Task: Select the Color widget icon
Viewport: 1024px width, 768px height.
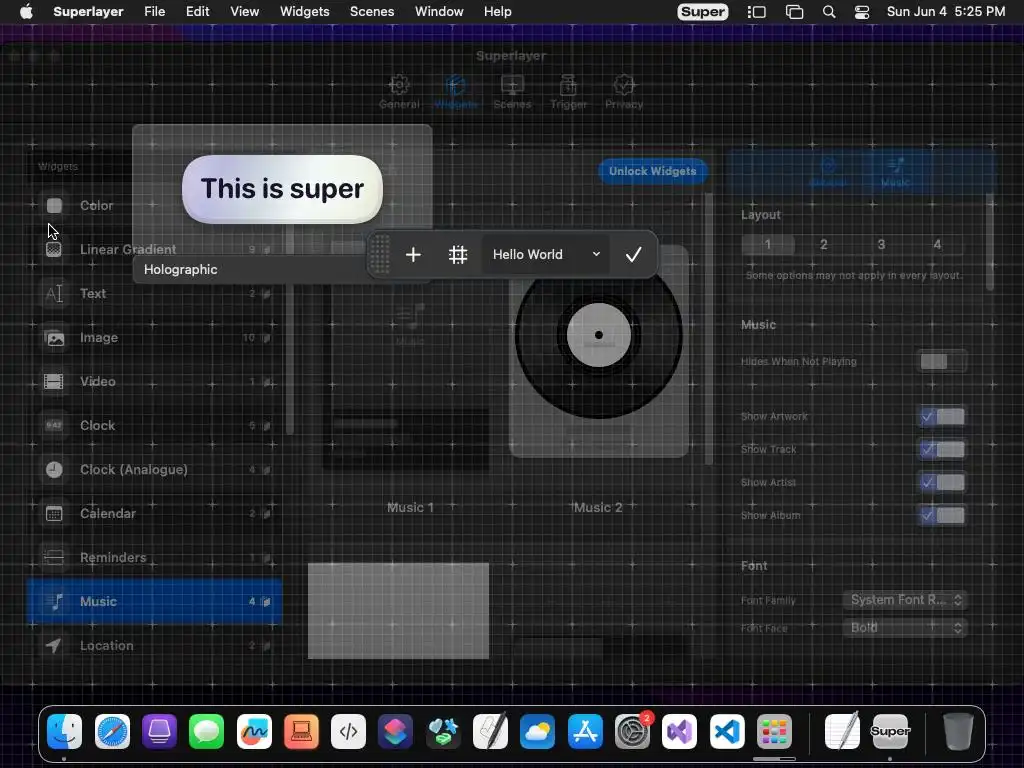Action: coord(54,206)
